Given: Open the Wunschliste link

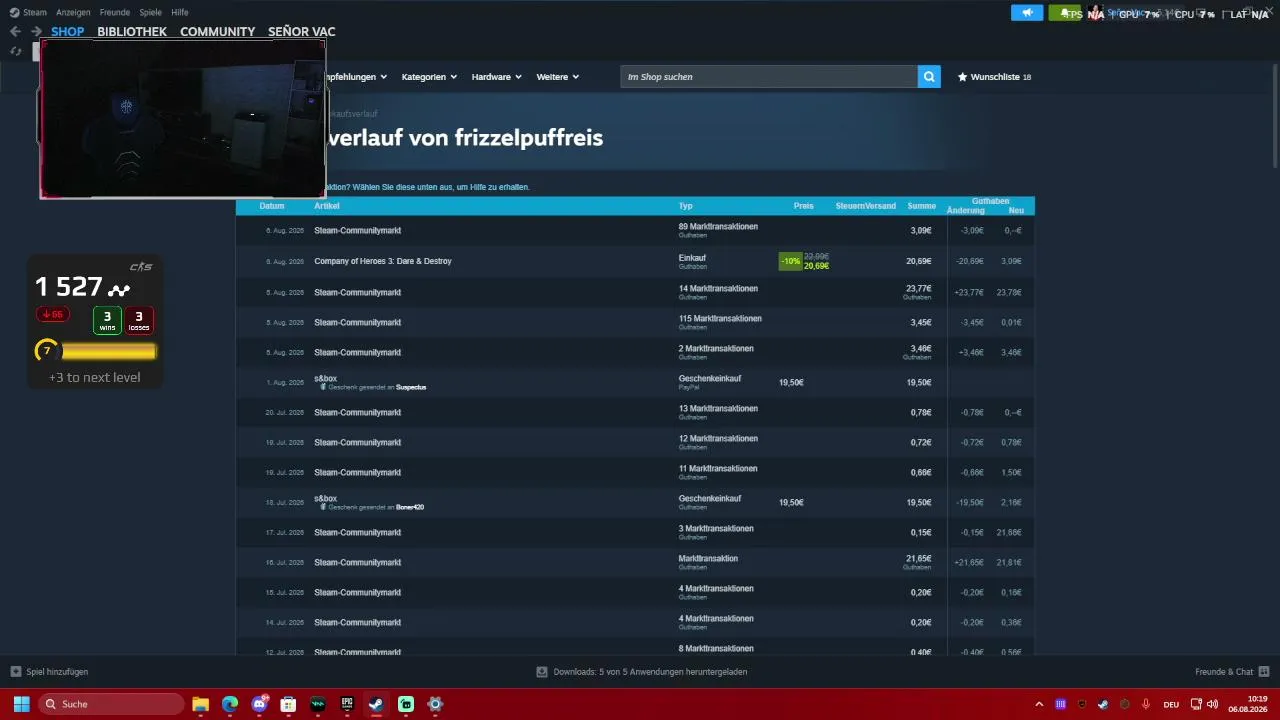Looking at the screenshot, I should 995,77.
